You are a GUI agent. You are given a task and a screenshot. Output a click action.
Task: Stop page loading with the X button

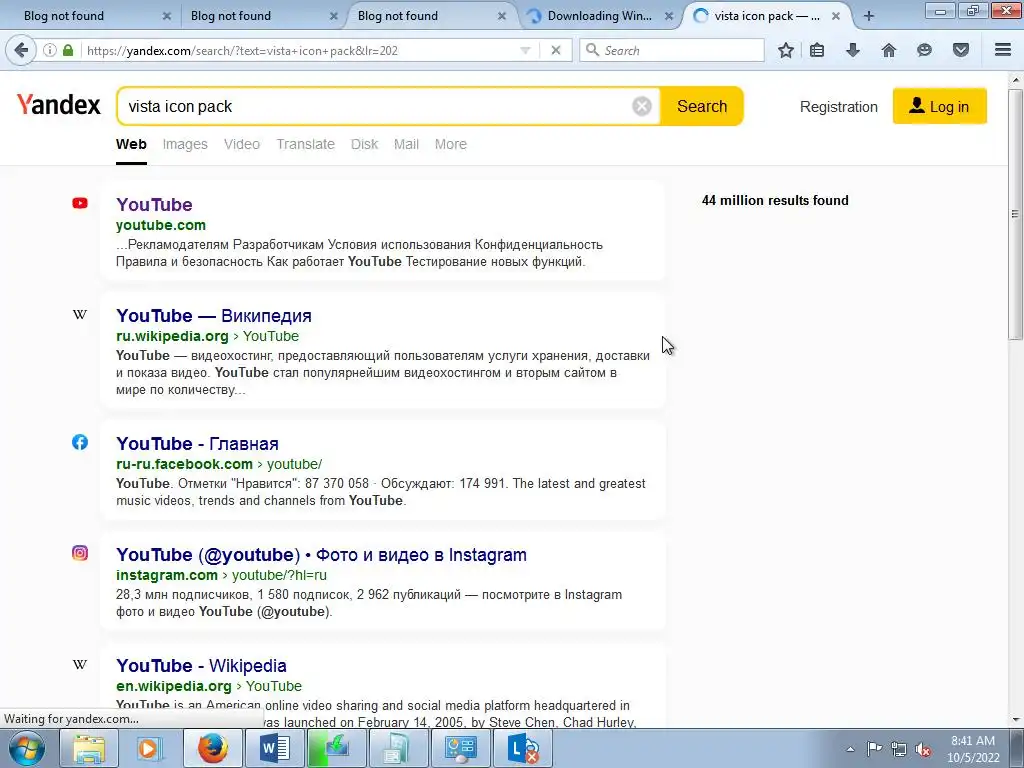(x=556, y=50)
